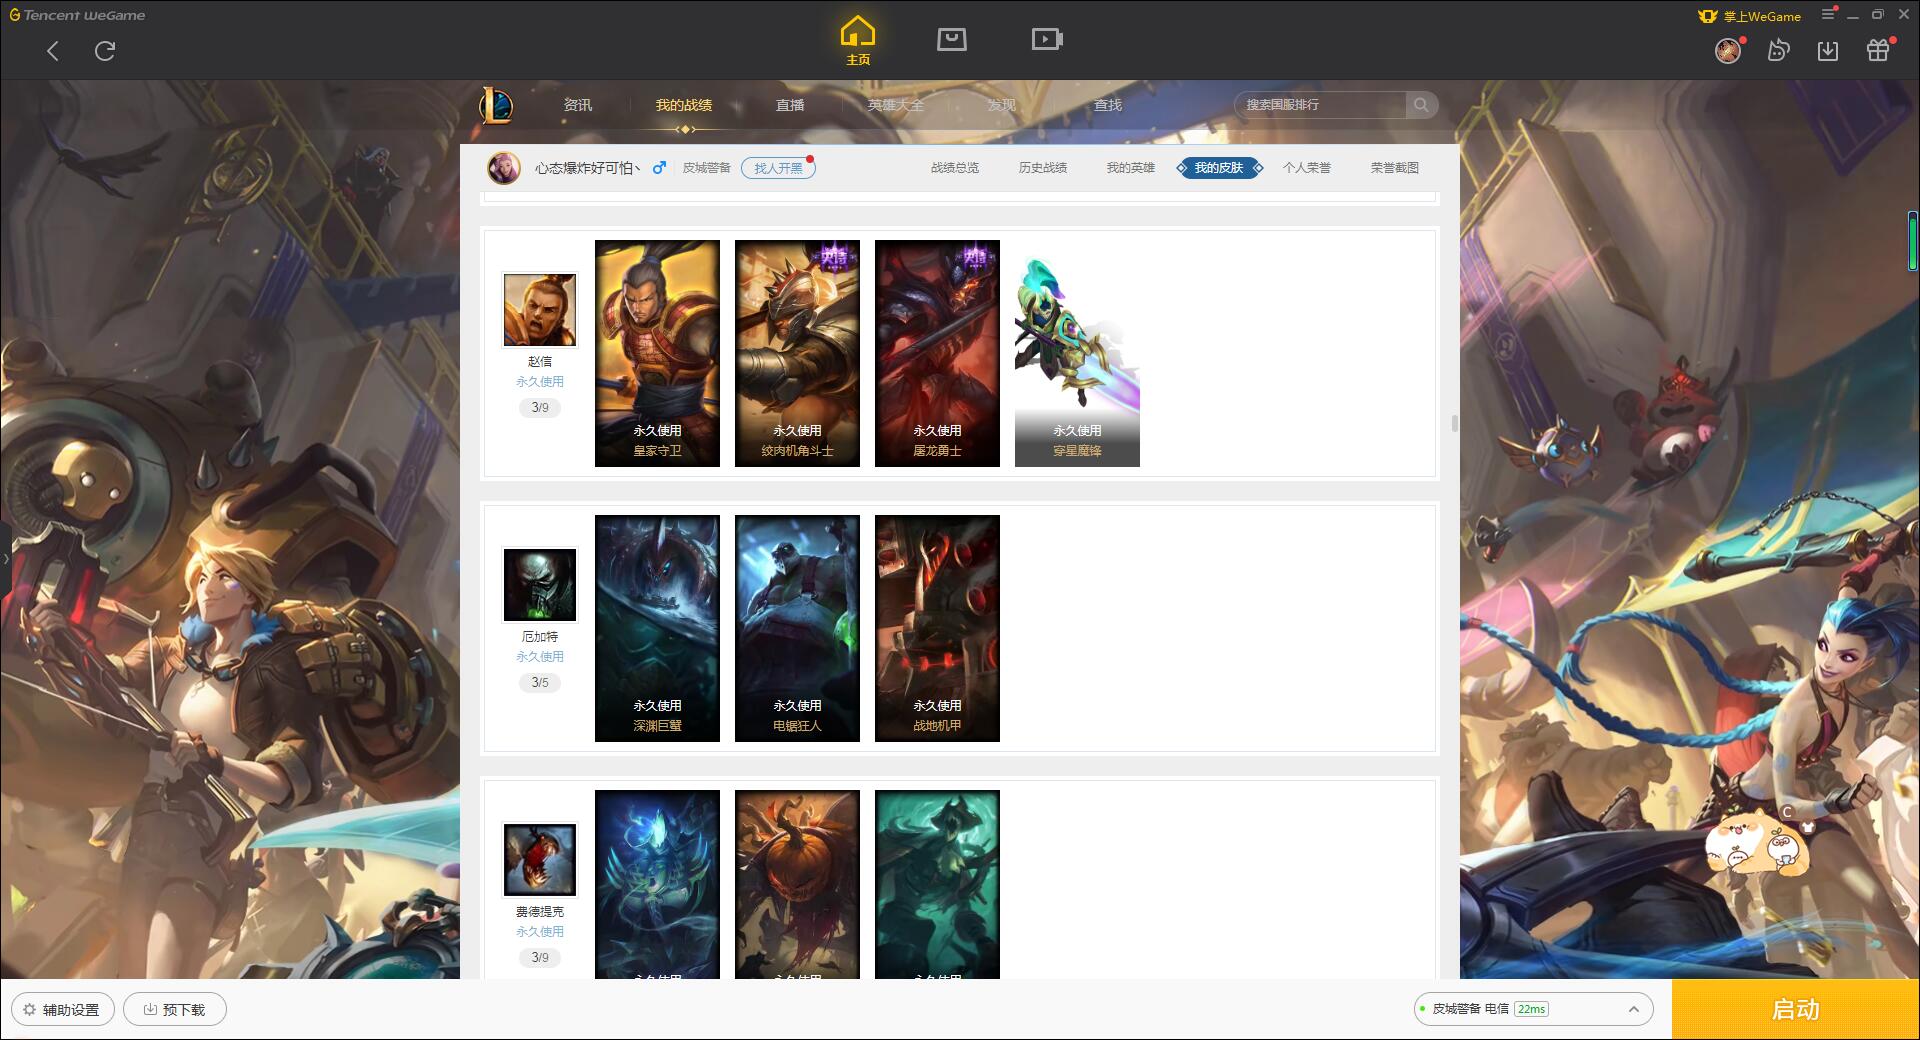Open the 掌上WeGame link

pyautogui.click(x=1750, y=16)
